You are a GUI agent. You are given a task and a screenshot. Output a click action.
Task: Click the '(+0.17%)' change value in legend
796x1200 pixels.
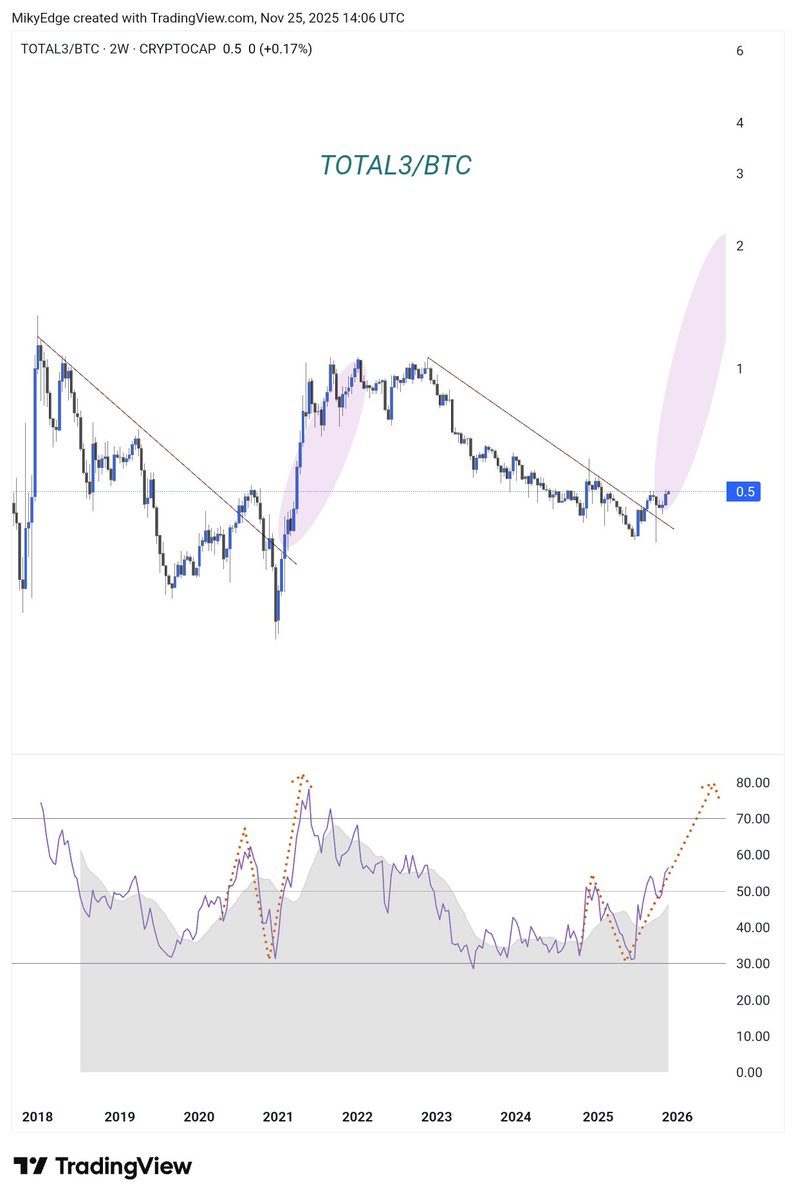[285, 48]
